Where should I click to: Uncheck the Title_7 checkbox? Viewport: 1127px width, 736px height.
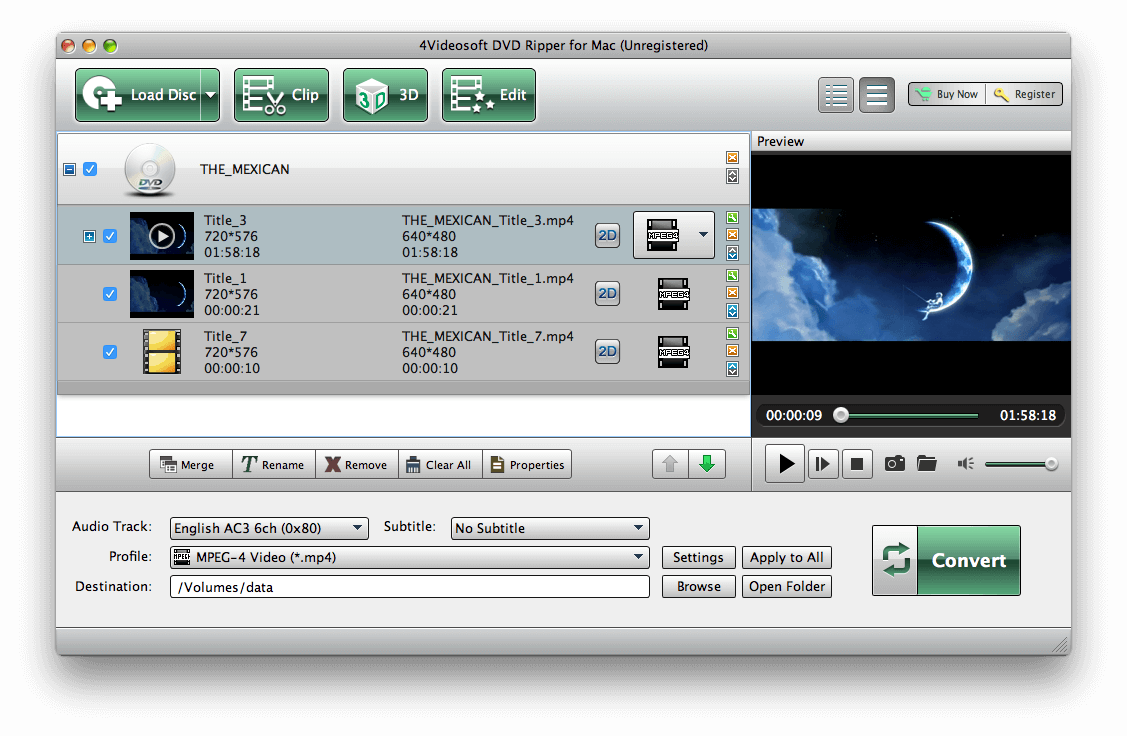(x=110, y=352)
